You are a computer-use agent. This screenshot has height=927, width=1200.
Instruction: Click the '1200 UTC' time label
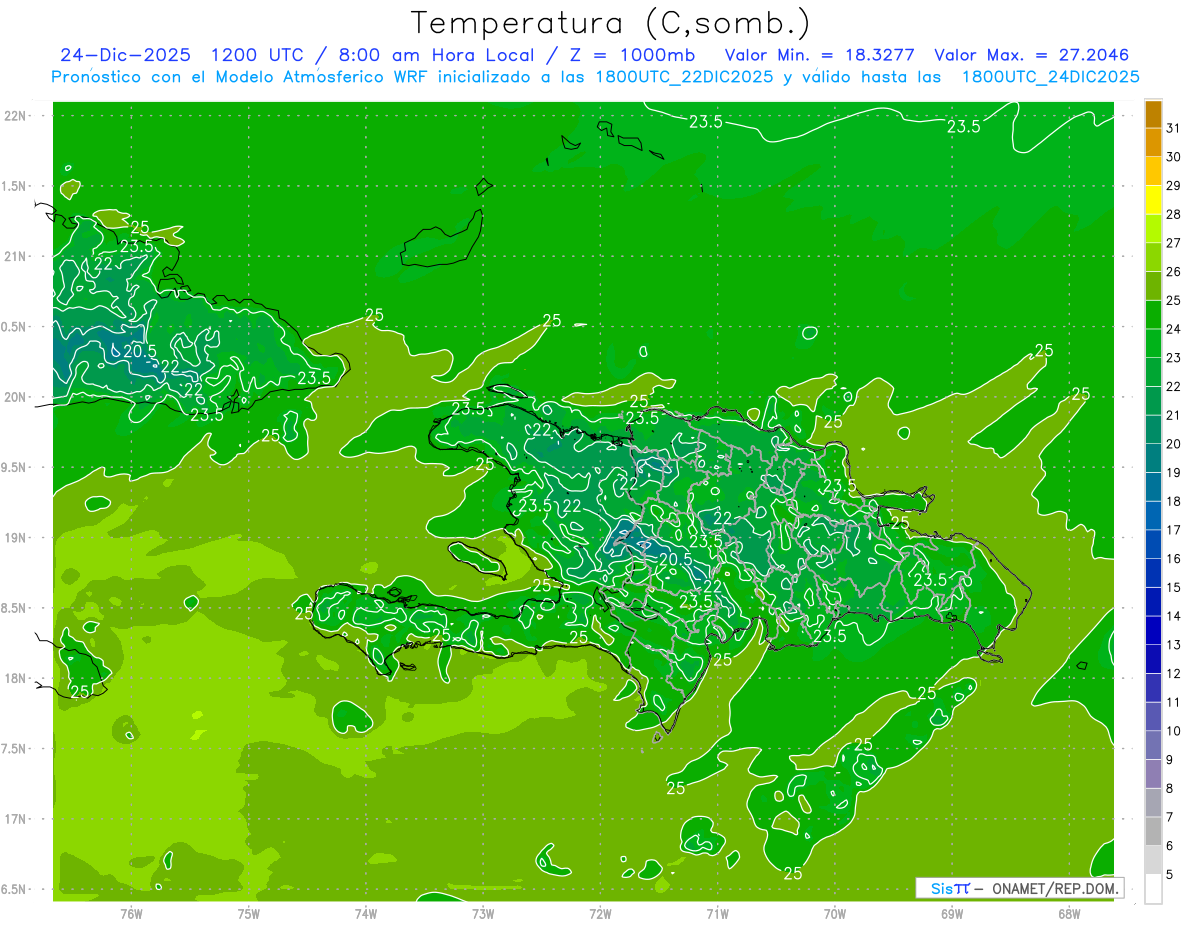(x=258, y=55)
